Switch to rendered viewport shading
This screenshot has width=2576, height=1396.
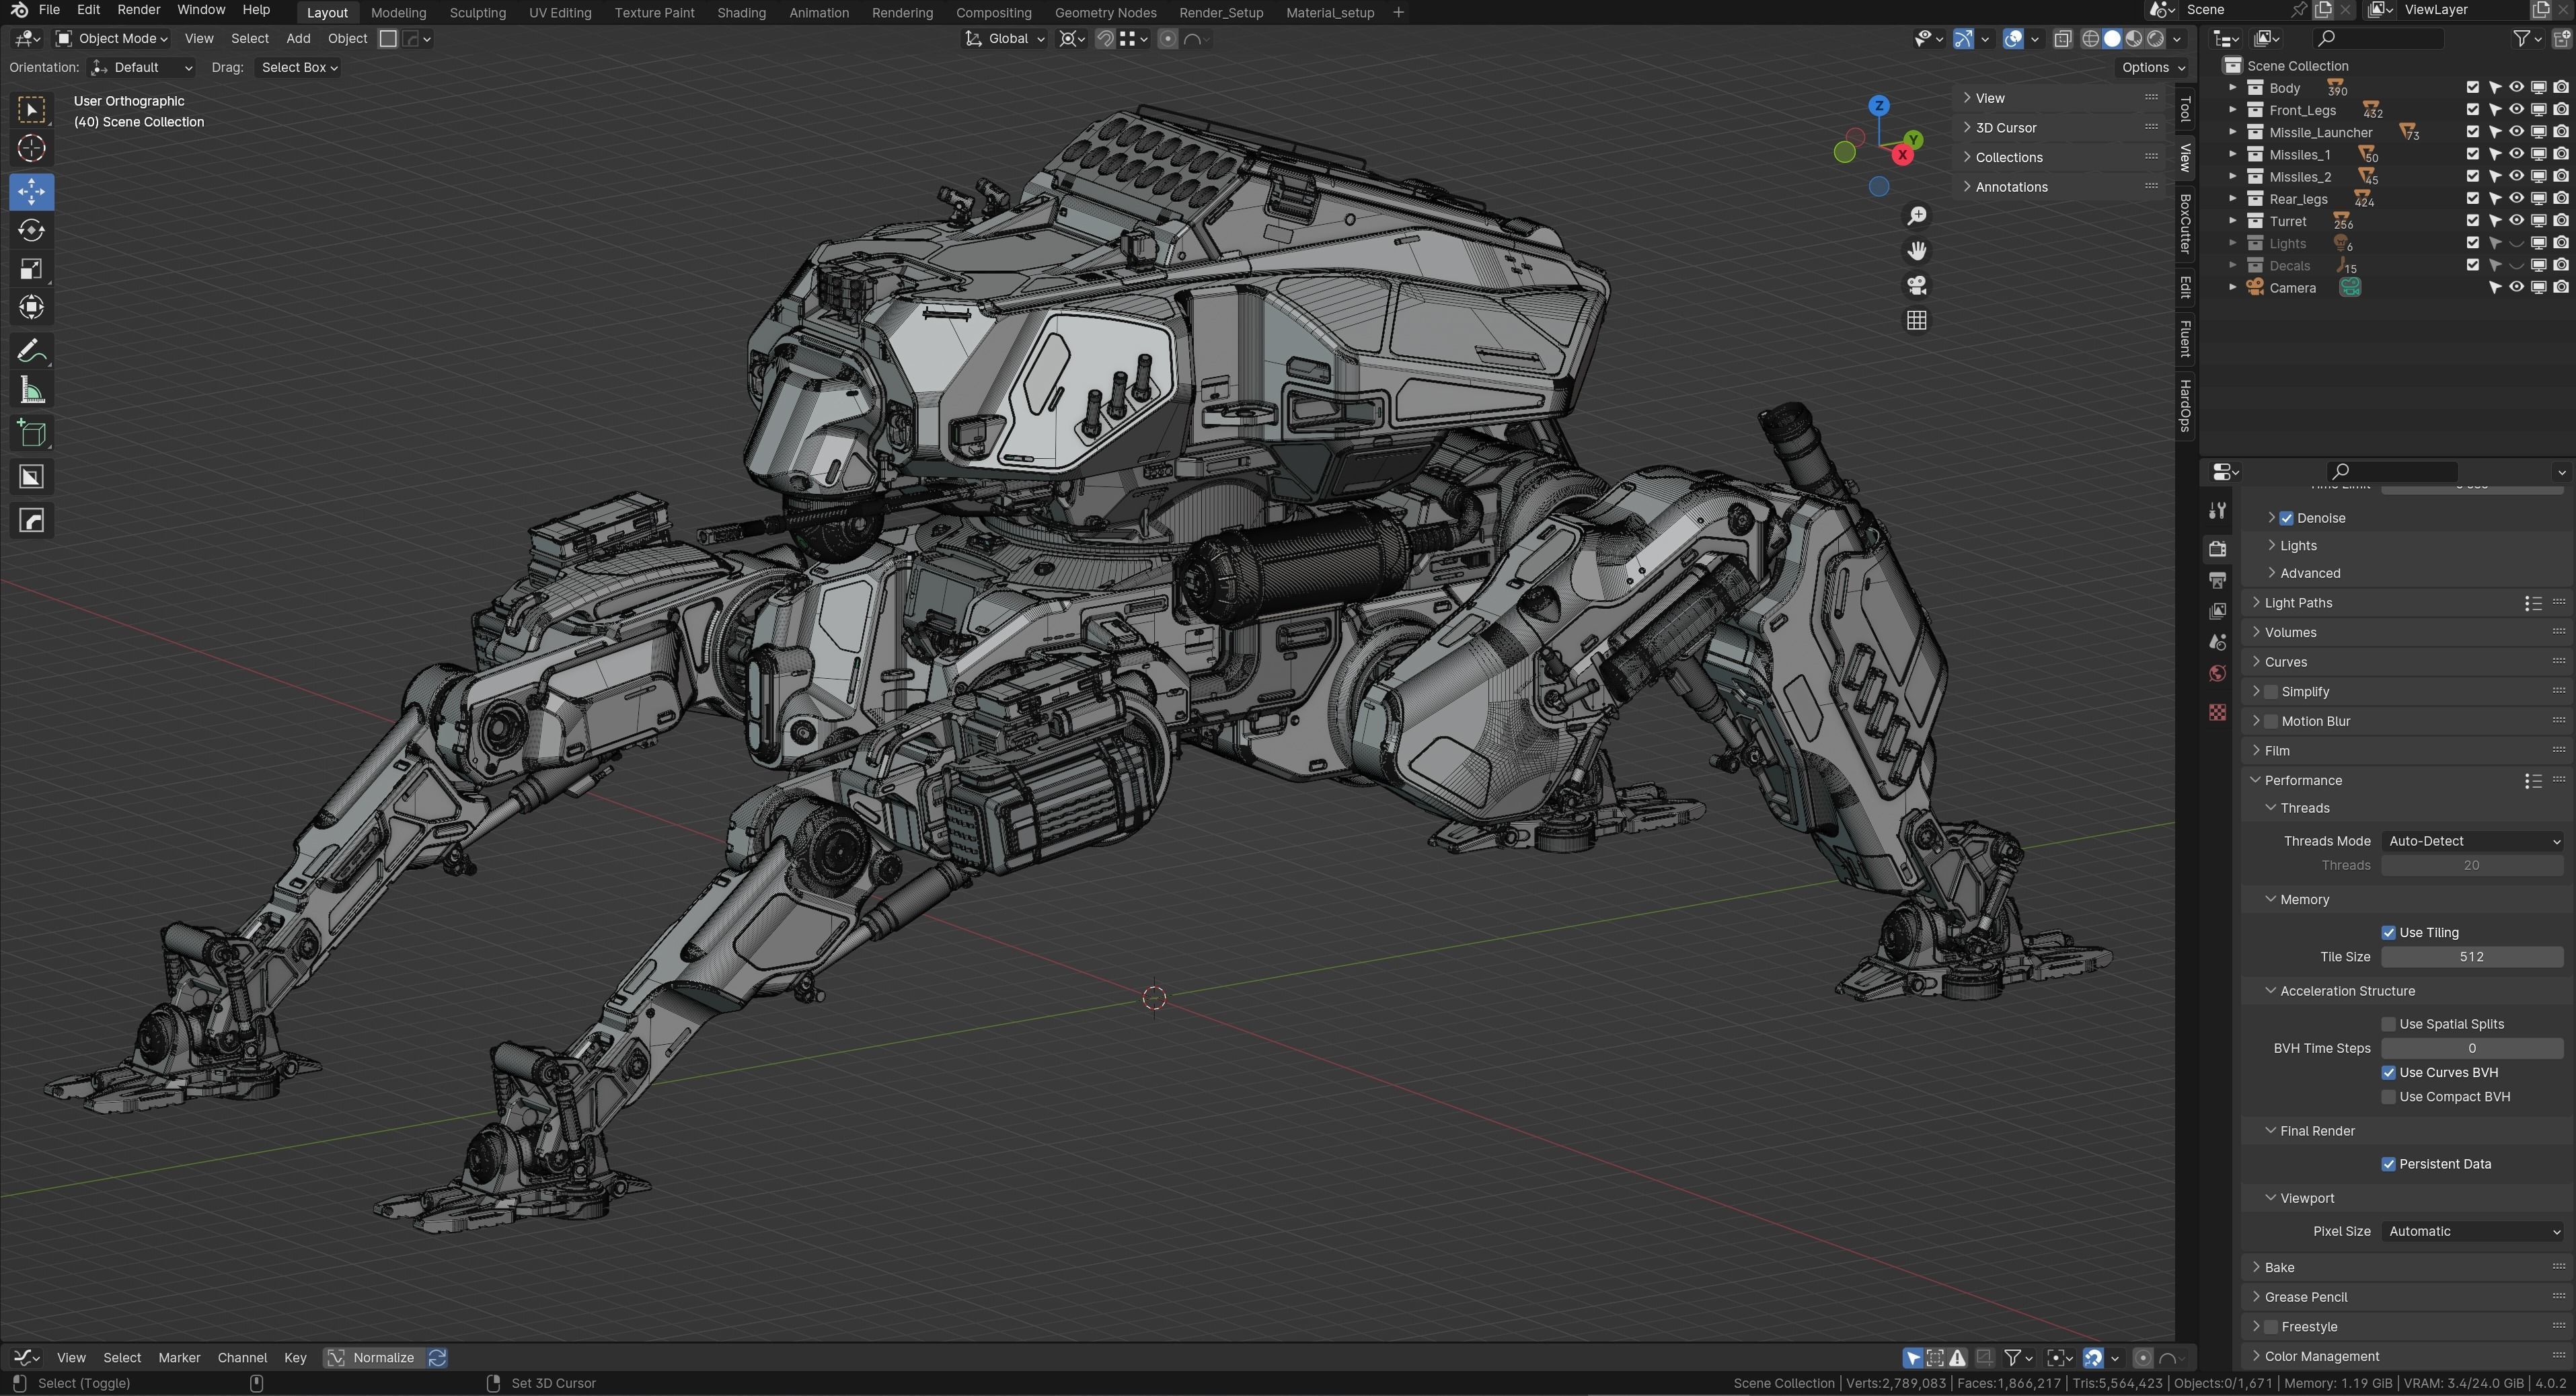coord(2156,39)
